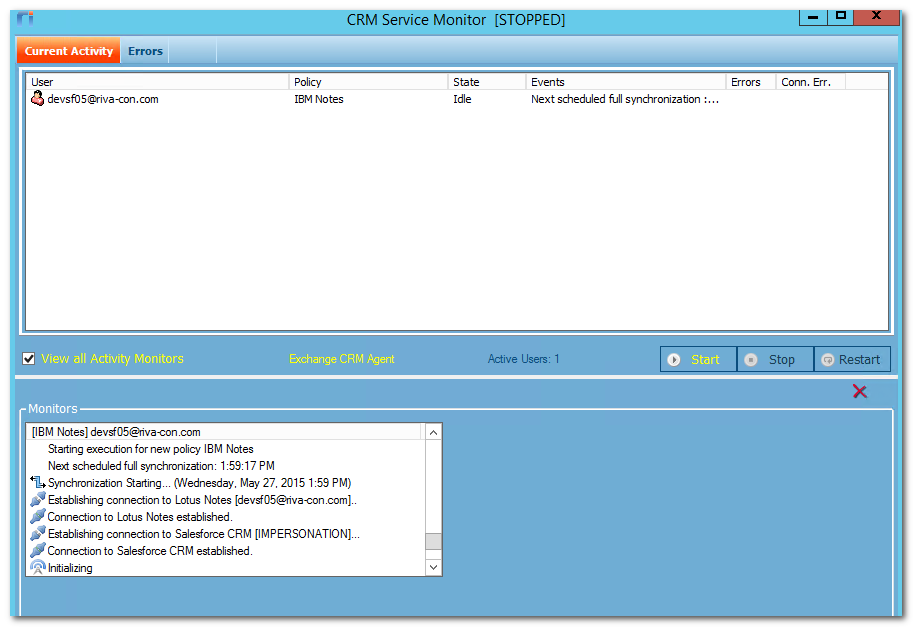Screen dimensions: 913x627
Task: Toggle View all Activity Monitors checkbox
Action: click(x=29, y=359)
